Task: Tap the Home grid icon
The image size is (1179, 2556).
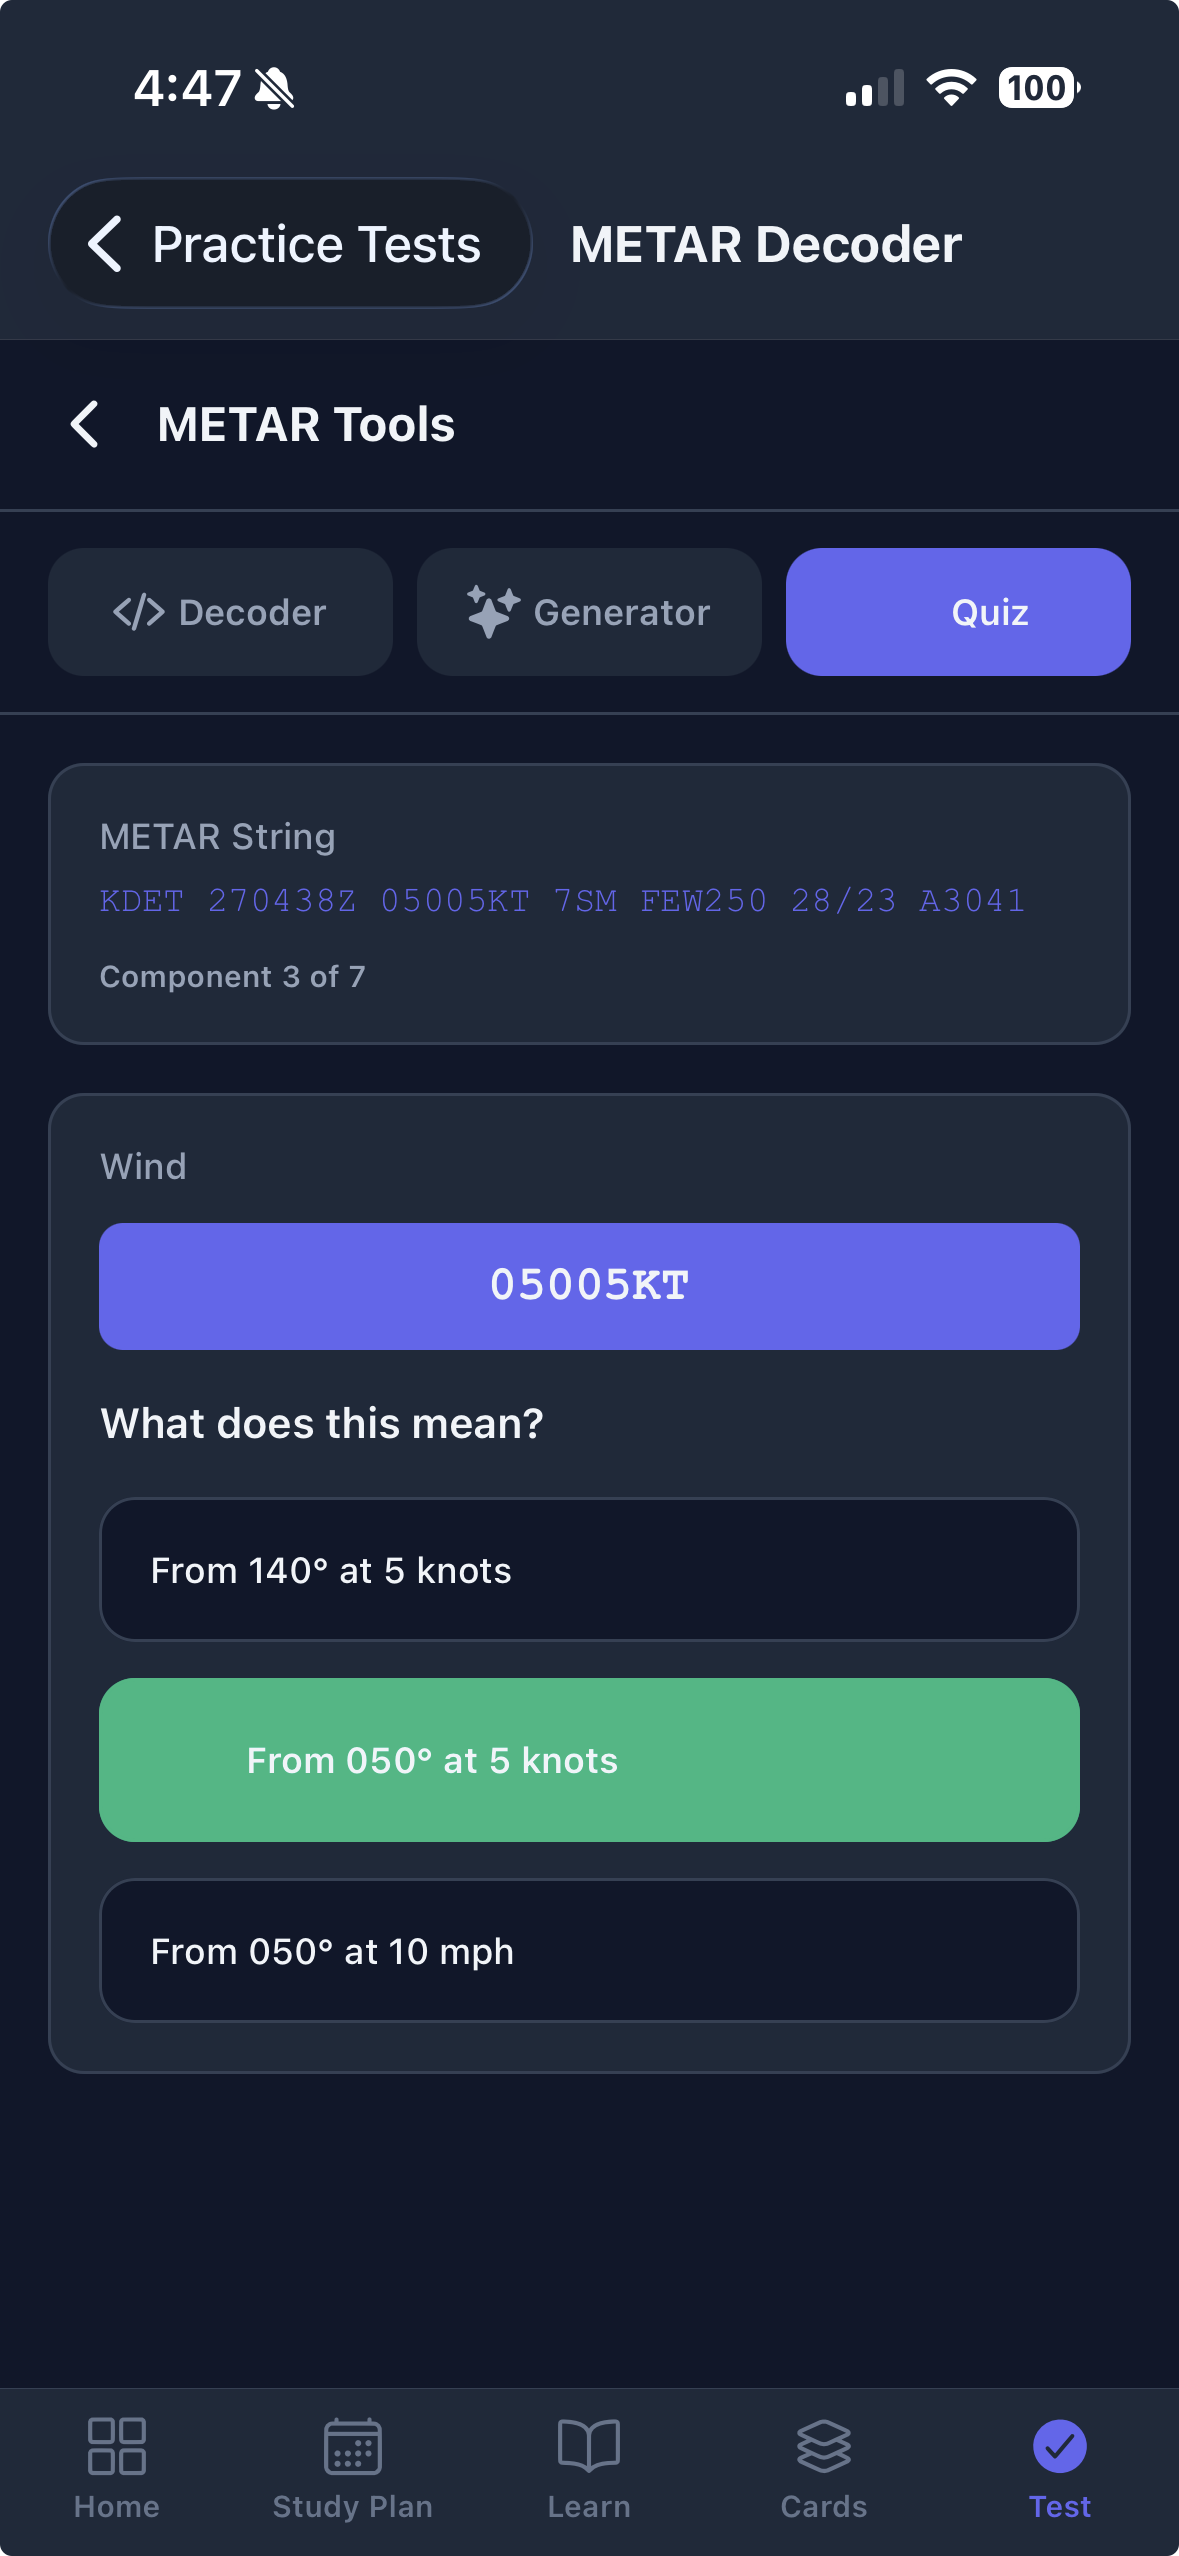Action: 117,2446
